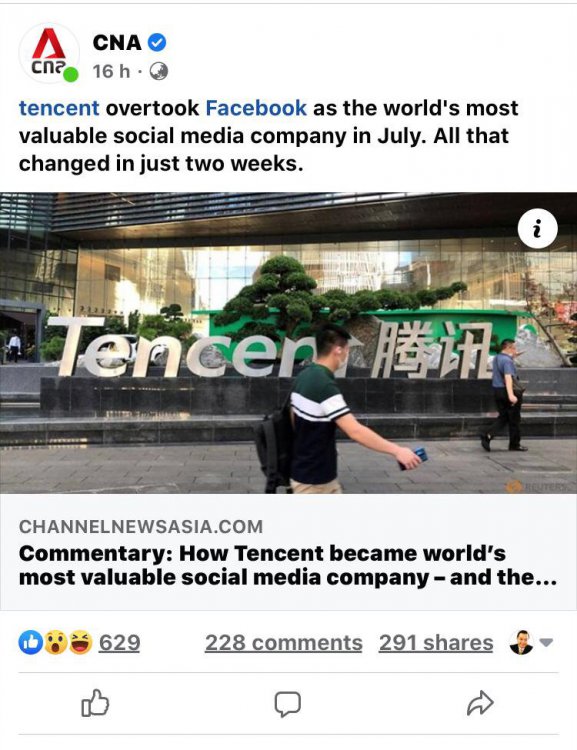
Task: Open the 228 comments link
Action: [x=284, y=642]
